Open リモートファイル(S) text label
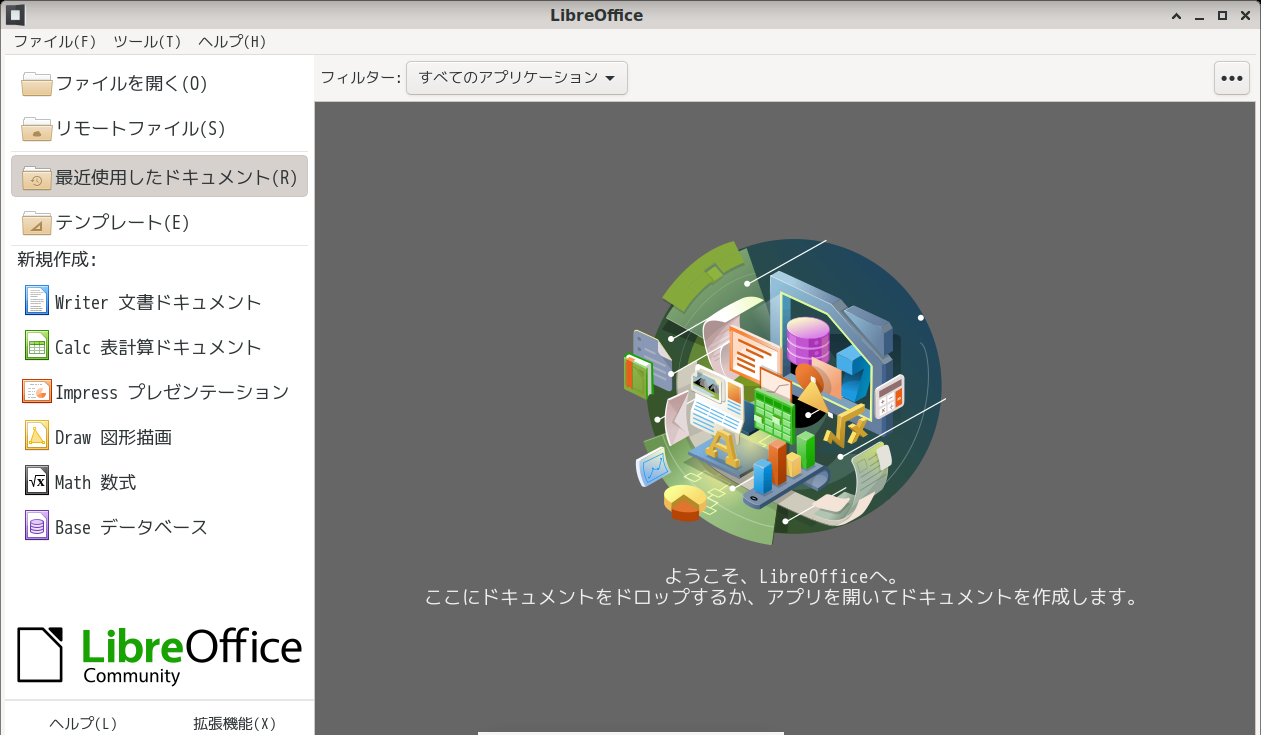1261x735 pixels. coord(140,129)
